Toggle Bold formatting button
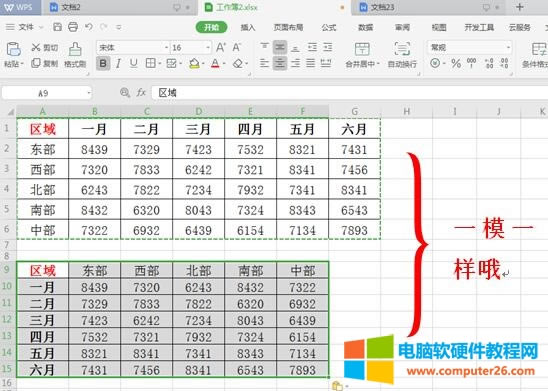Image resolution: width=548 pixels, height=391 pixels. click(103, 64)
